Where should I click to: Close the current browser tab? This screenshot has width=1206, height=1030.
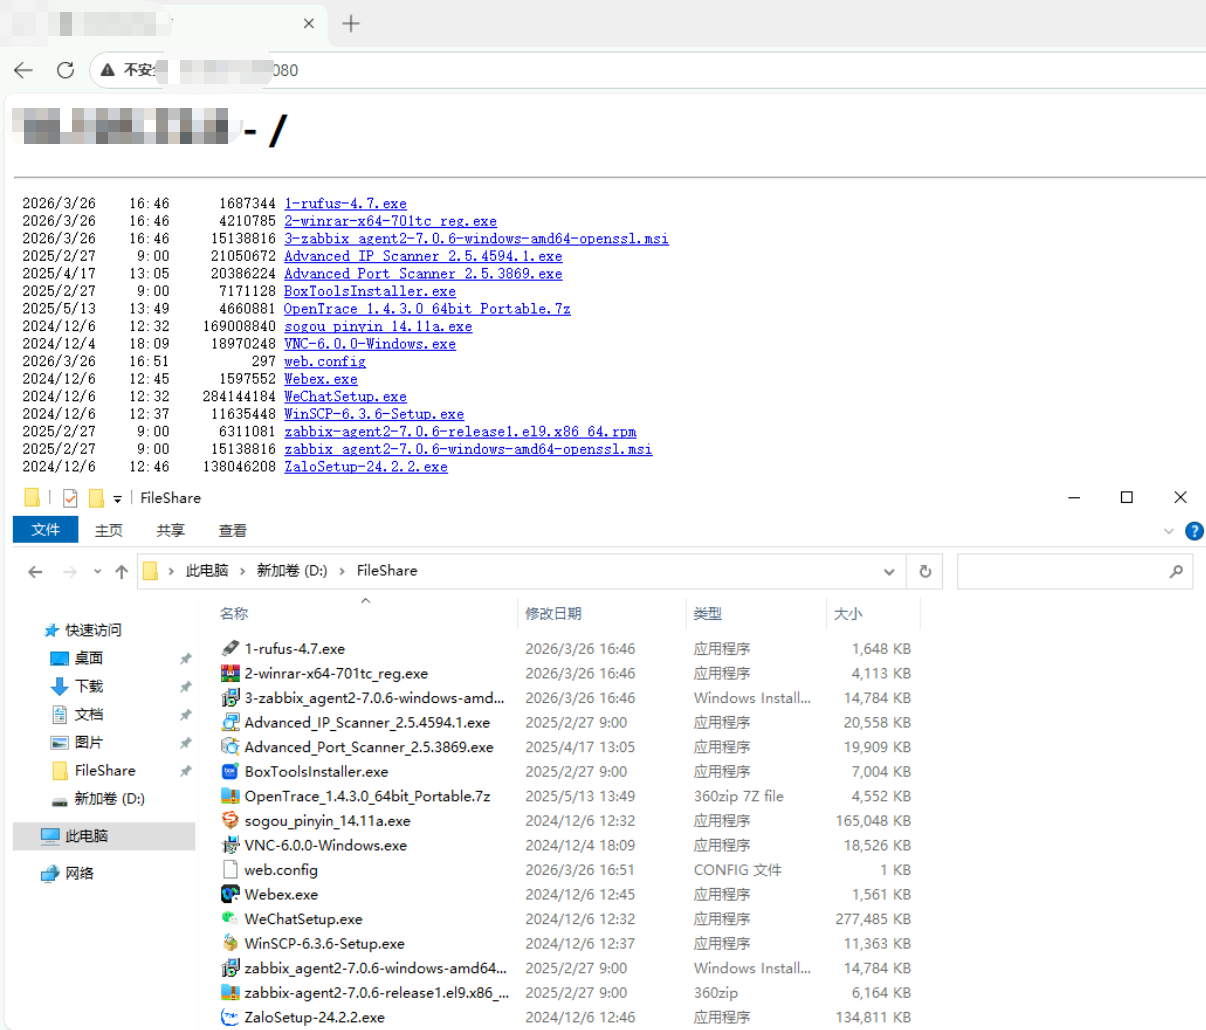point(309,23)
